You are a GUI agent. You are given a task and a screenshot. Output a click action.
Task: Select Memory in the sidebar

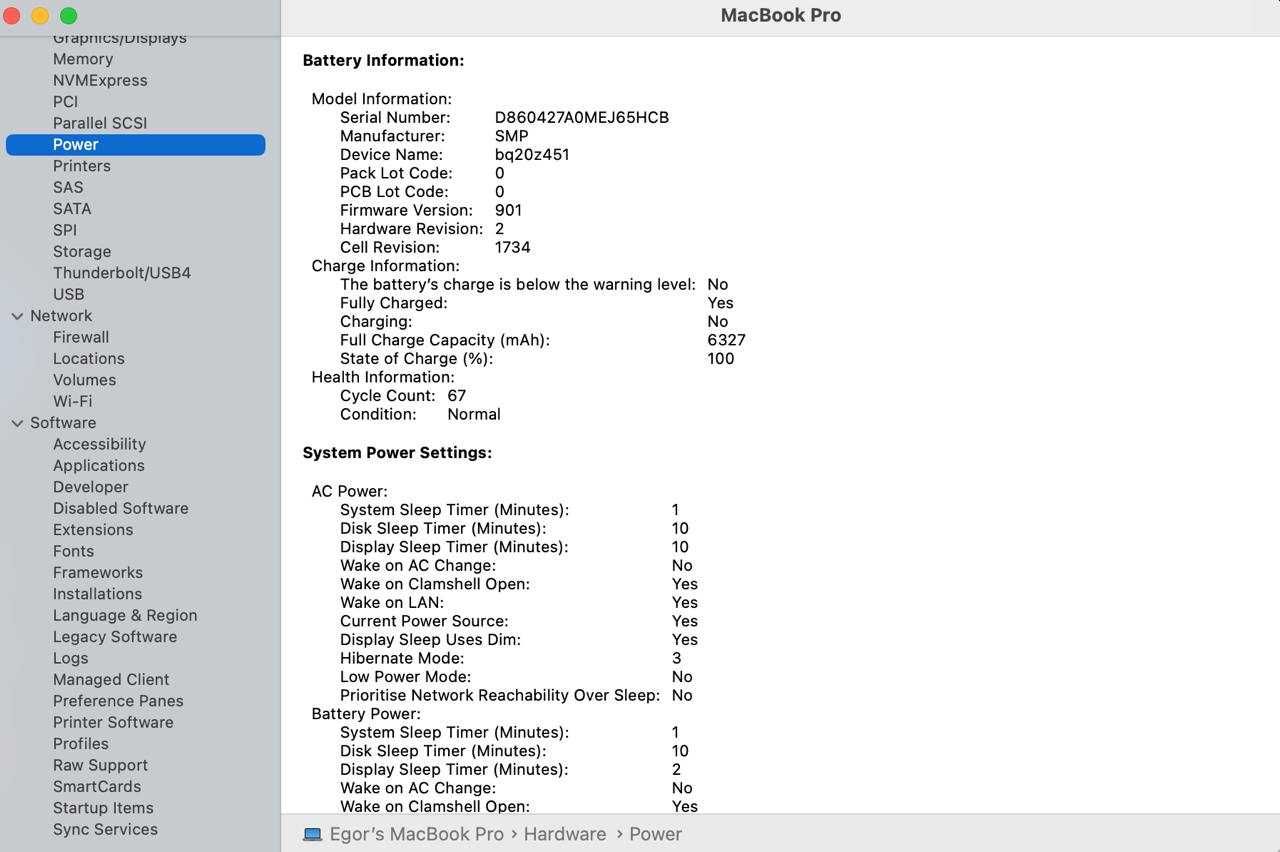83,59
